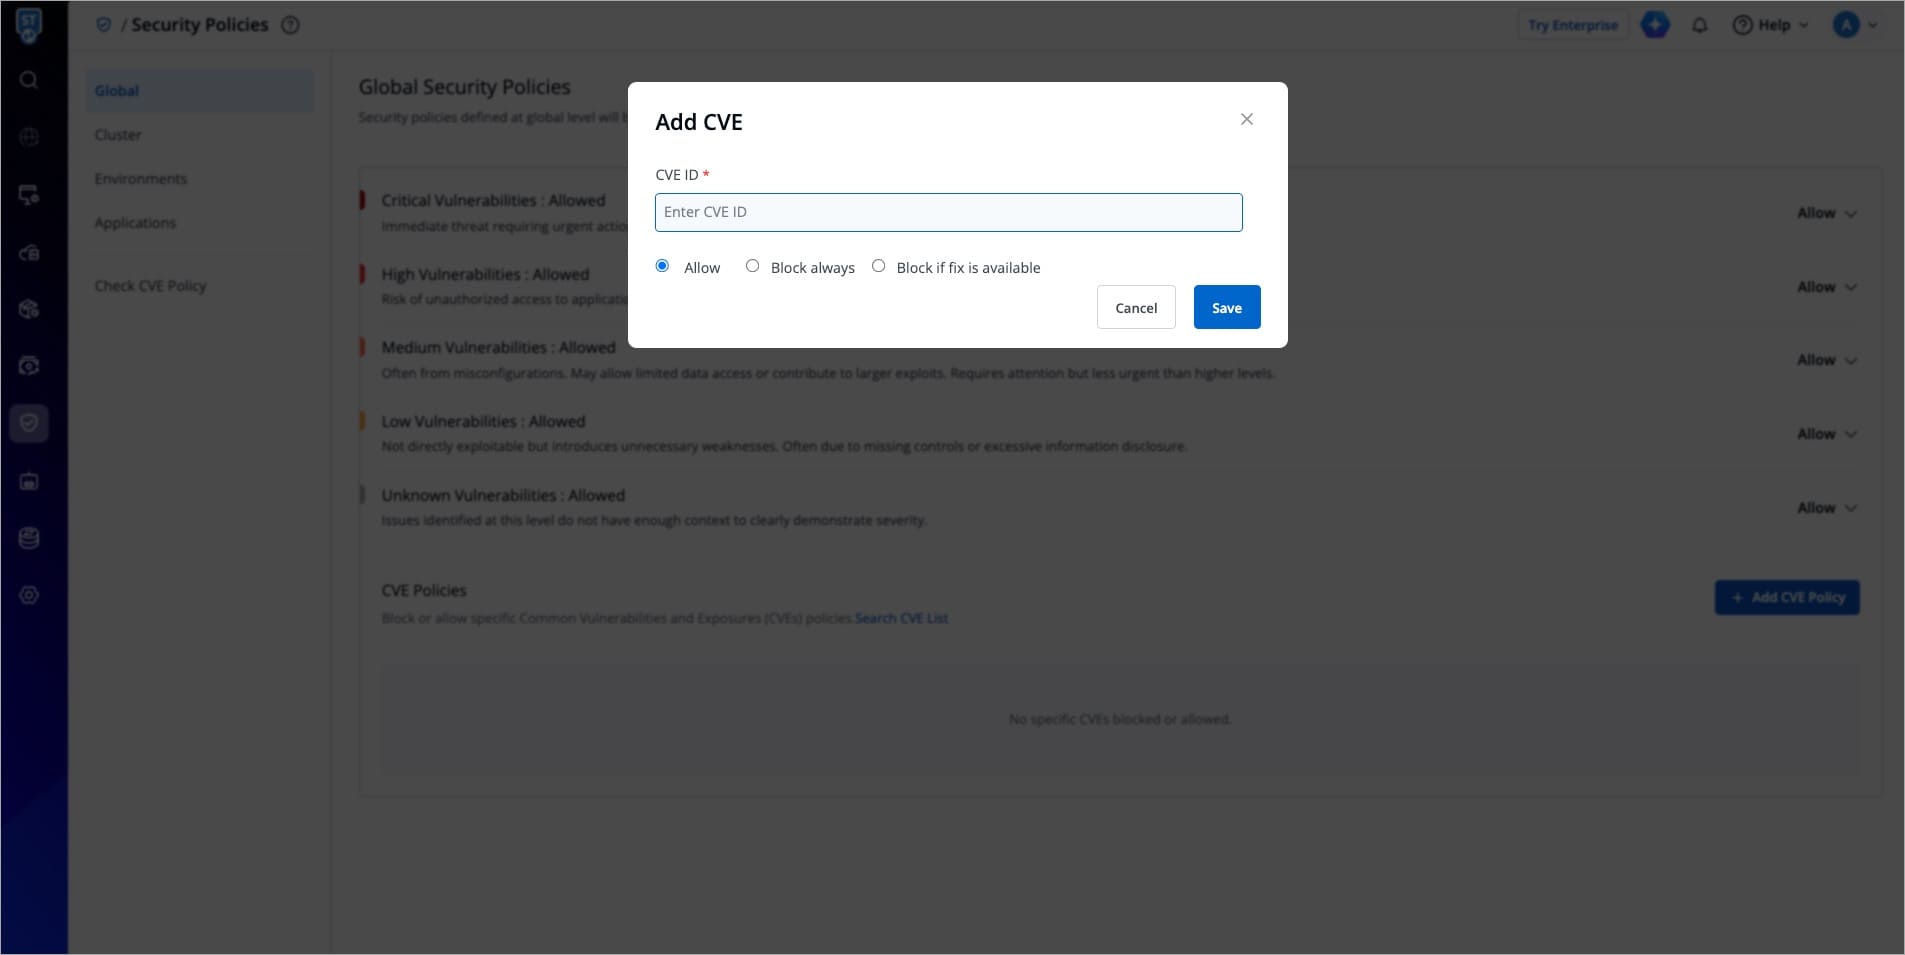The height and width of the screenshot is (955, 1905).
Task: Select the Allow radio button
Action: [662, 266]
